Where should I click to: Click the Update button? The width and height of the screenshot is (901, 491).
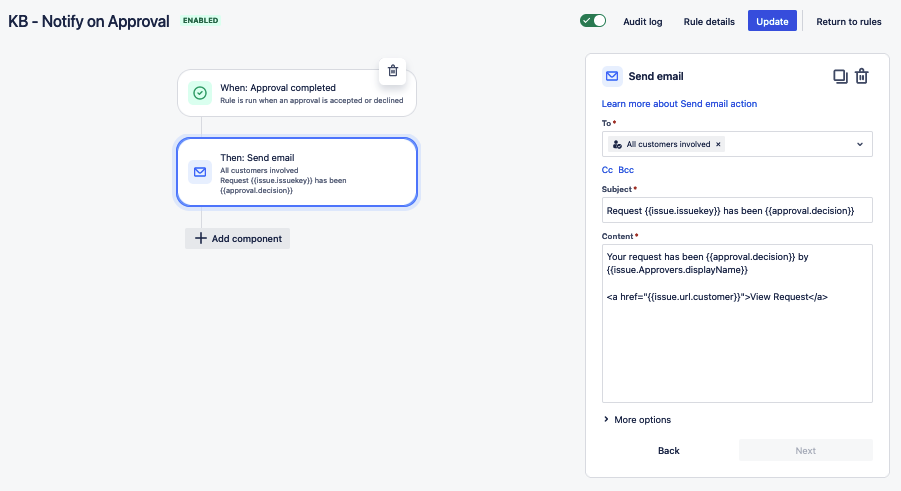pos(772,21)
